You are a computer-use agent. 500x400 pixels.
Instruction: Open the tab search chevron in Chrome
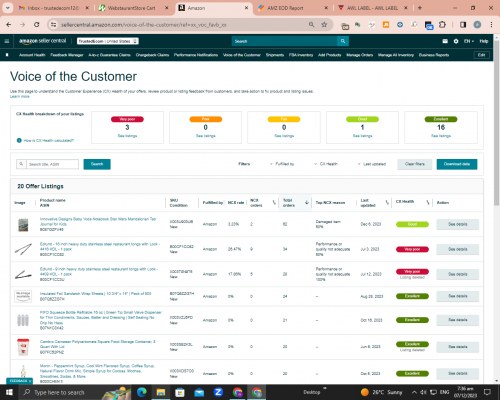(7, 8)
